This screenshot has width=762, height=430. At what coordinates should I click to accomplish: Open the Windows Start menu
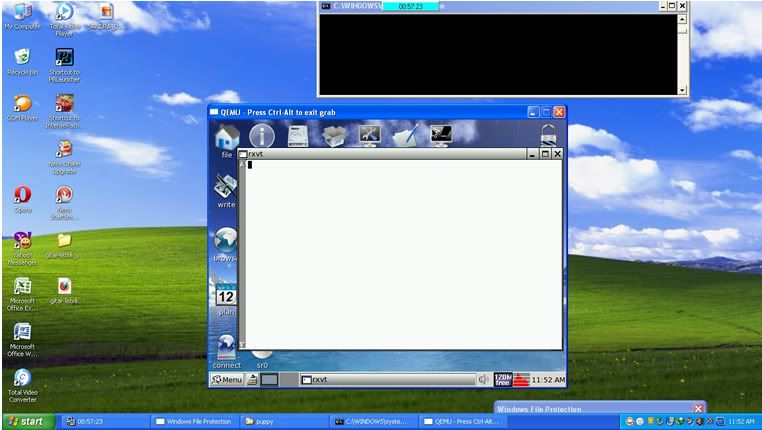click(x=28, y=421)
